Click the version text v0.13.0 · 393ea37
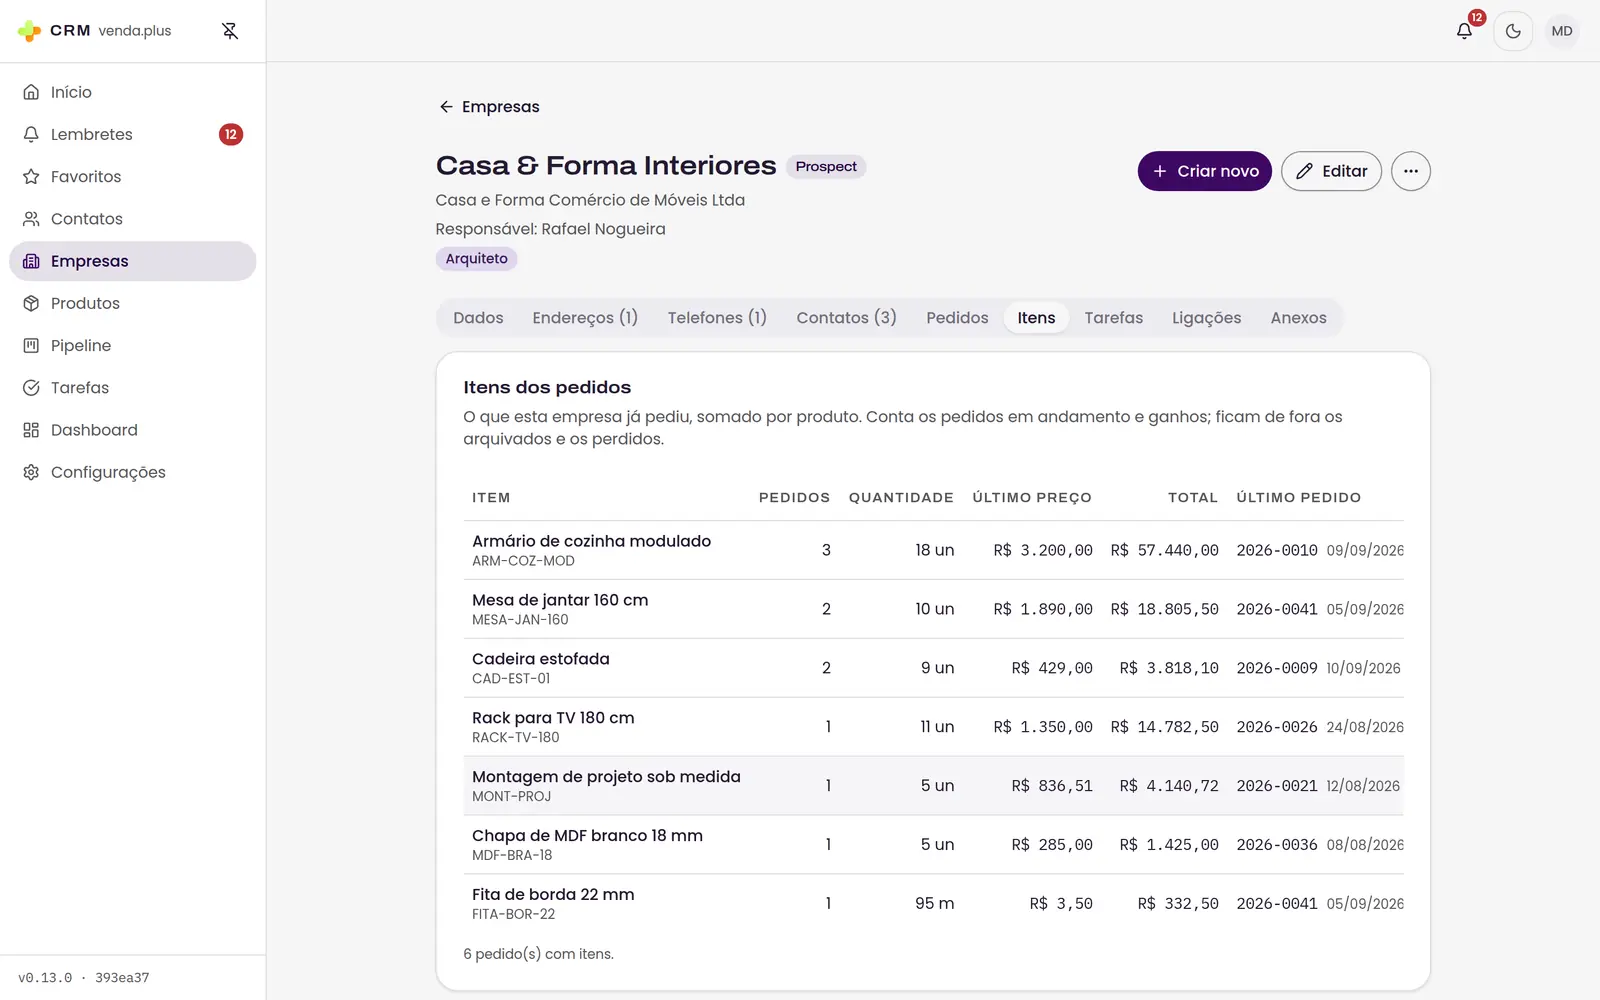1600x1000 pixels. coord(84,978)
